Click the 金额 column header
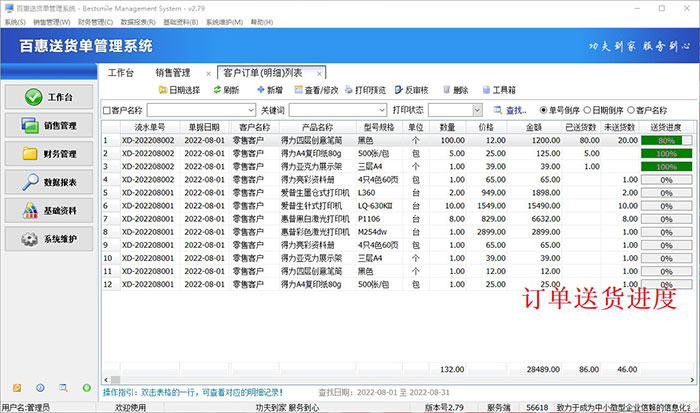700x413 pixels. pos(534,127)
